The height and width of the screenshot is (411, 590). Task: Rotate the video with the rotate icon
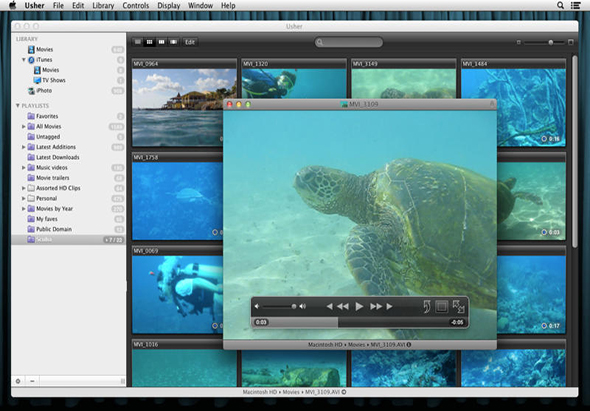pos(427,306)
